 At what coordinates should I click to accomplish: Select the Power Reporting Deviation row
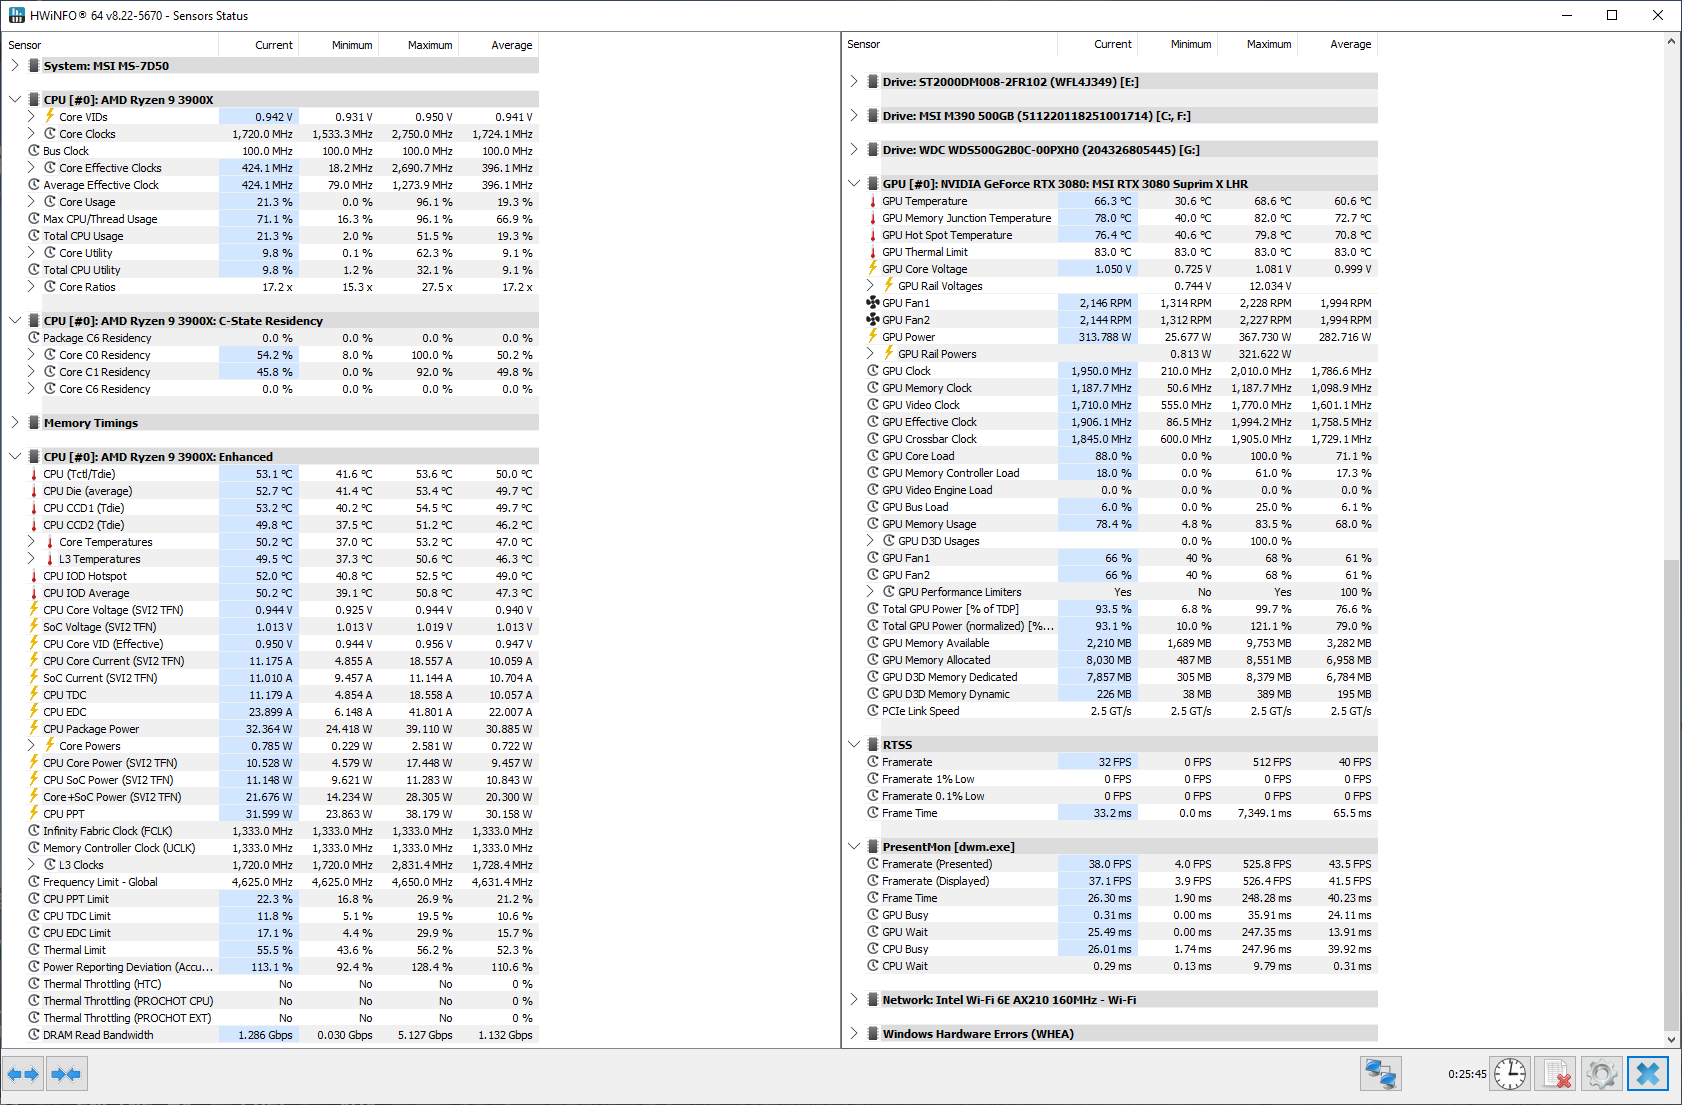pos(282,967)
